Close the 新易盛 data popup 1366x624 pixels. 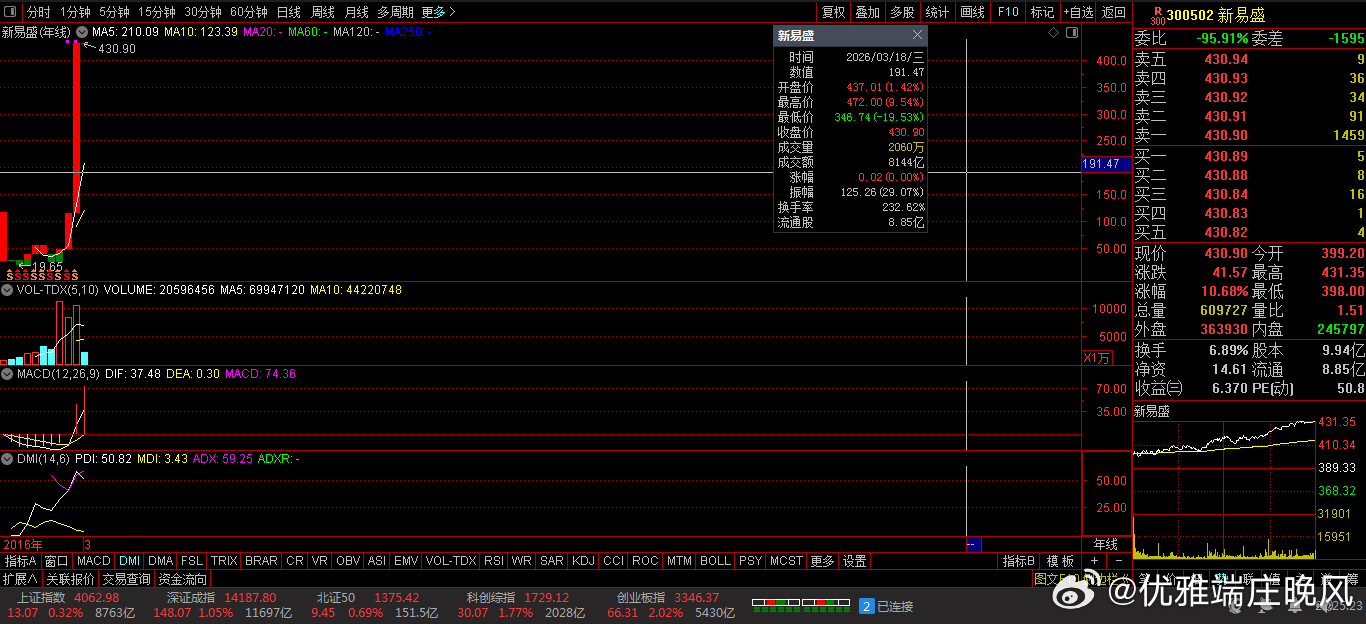click(x=917, y=35)
